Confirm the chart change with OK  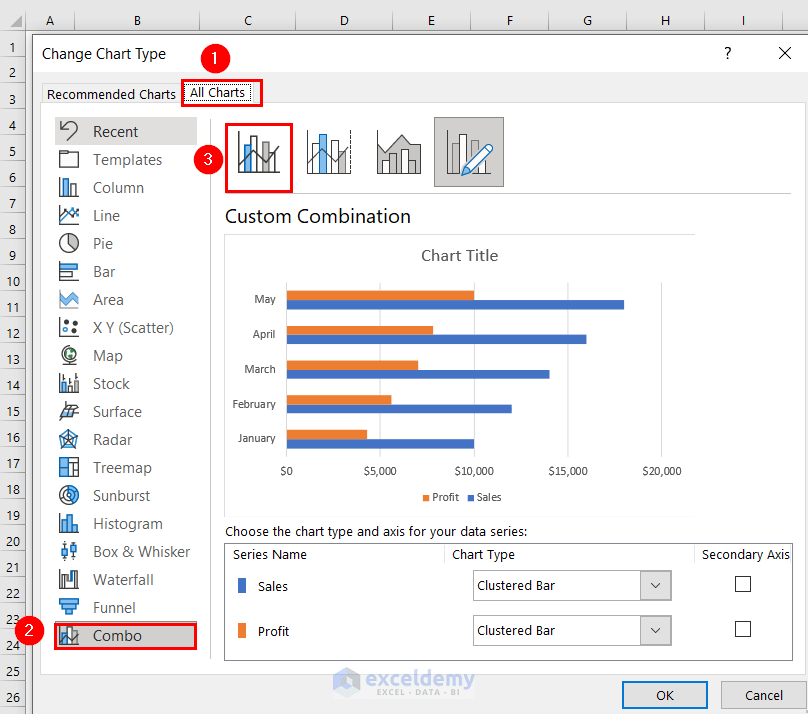pos(664,695)
